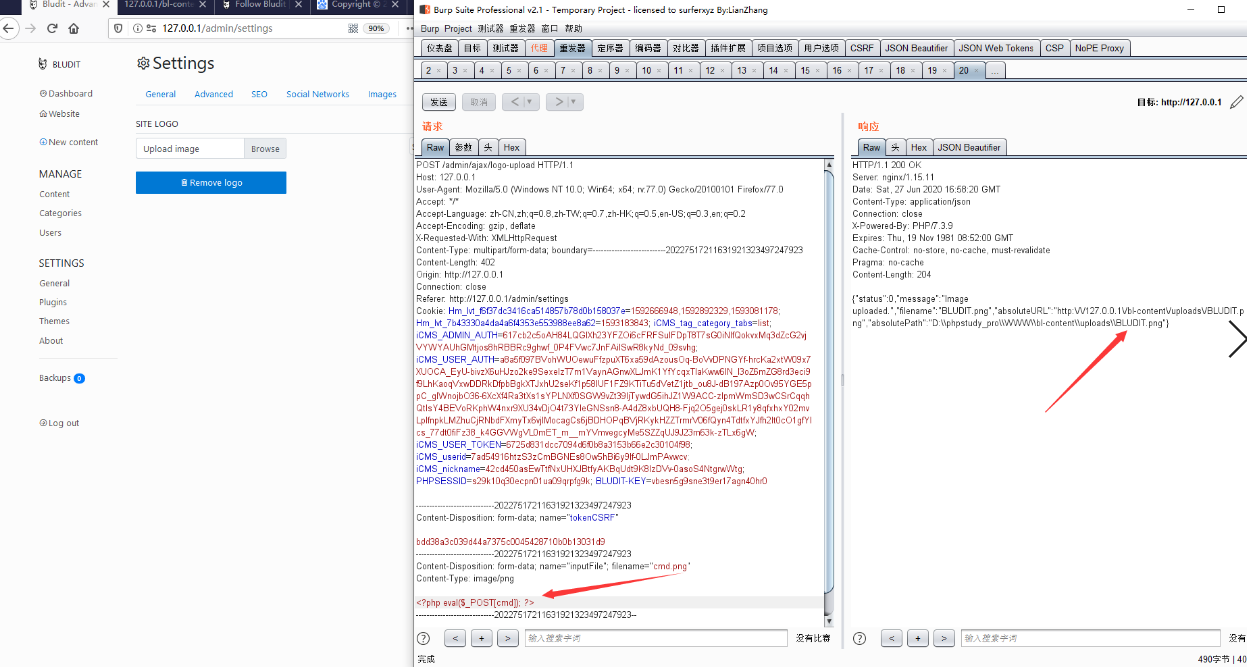
Task: Click '+' button in request search bar
Action: pyautogui.click(x=481, y=638)
